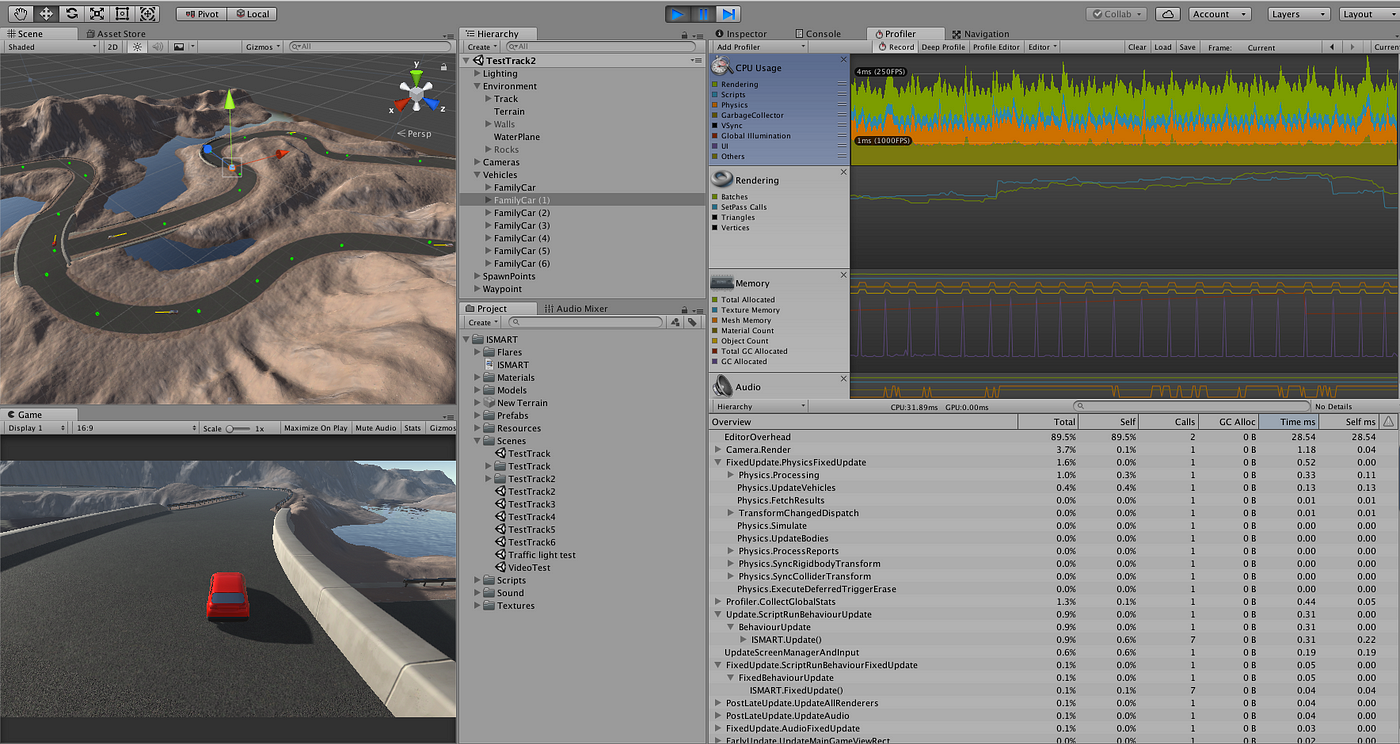This screenshot has height=744, width=1400.
Task: Adjust the Game view Scale slider
Action: click(238, 428)
